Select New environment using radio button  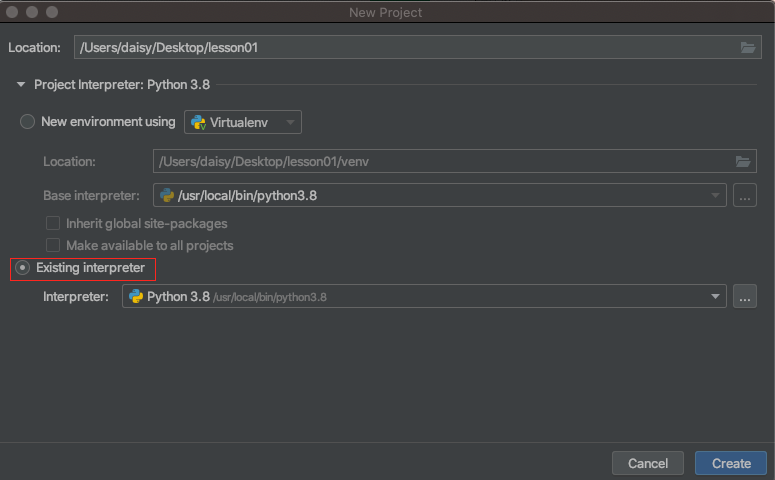pyautogui.click(x=27, y=122)
